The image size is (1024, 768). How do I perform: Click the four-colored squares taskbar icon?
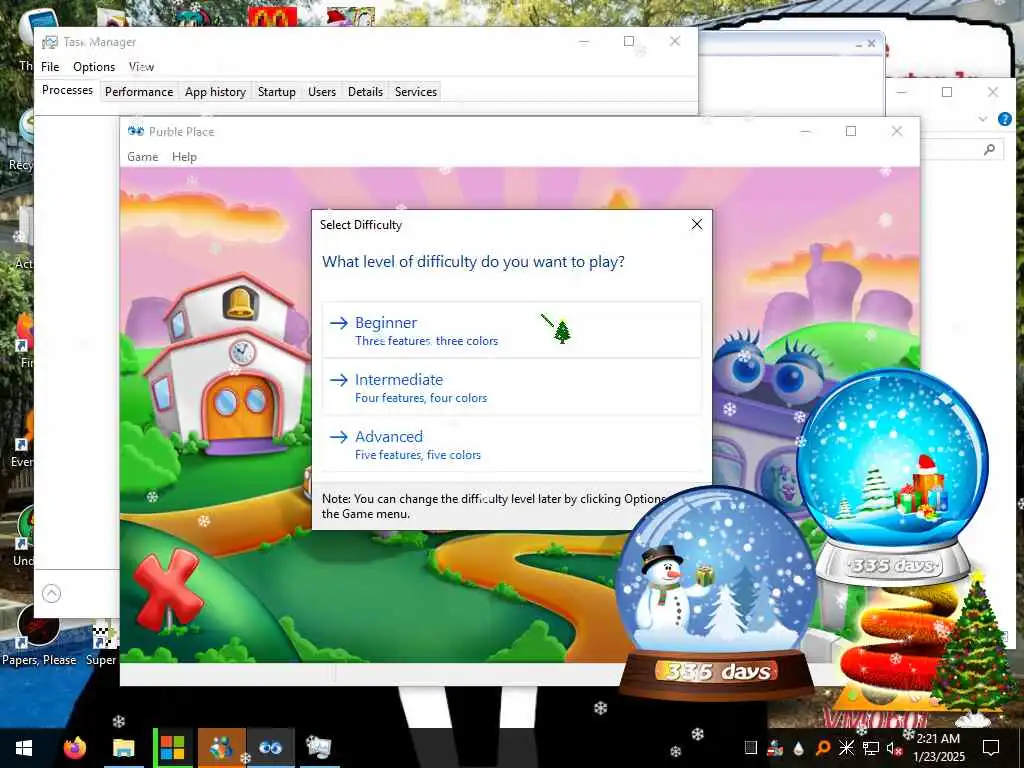(172, 748)
